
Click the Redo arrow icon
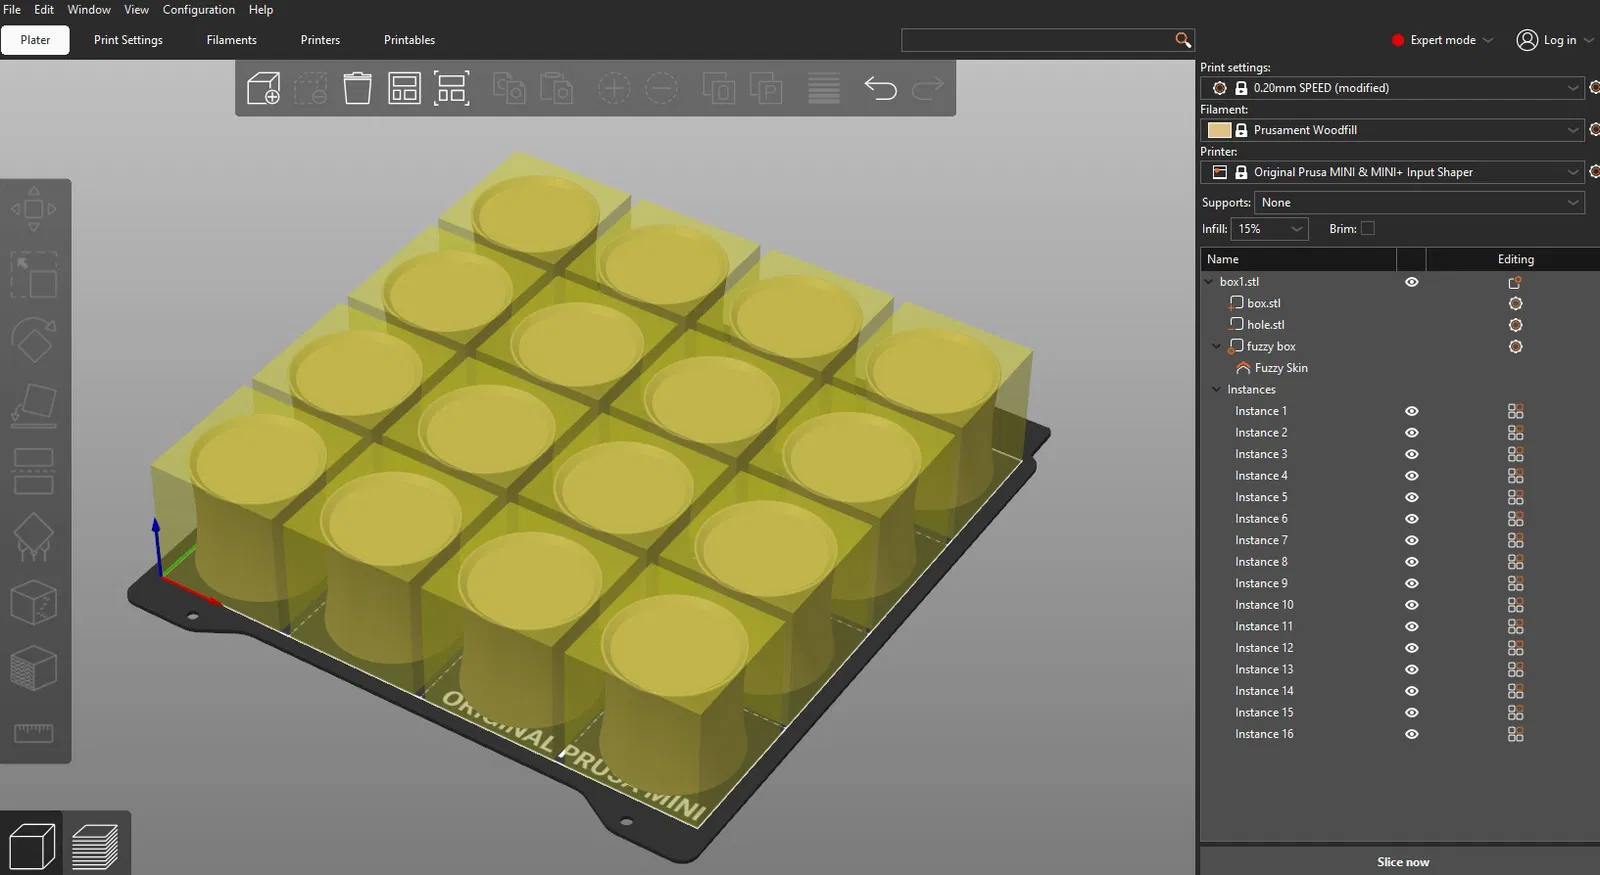coord(928,88)
